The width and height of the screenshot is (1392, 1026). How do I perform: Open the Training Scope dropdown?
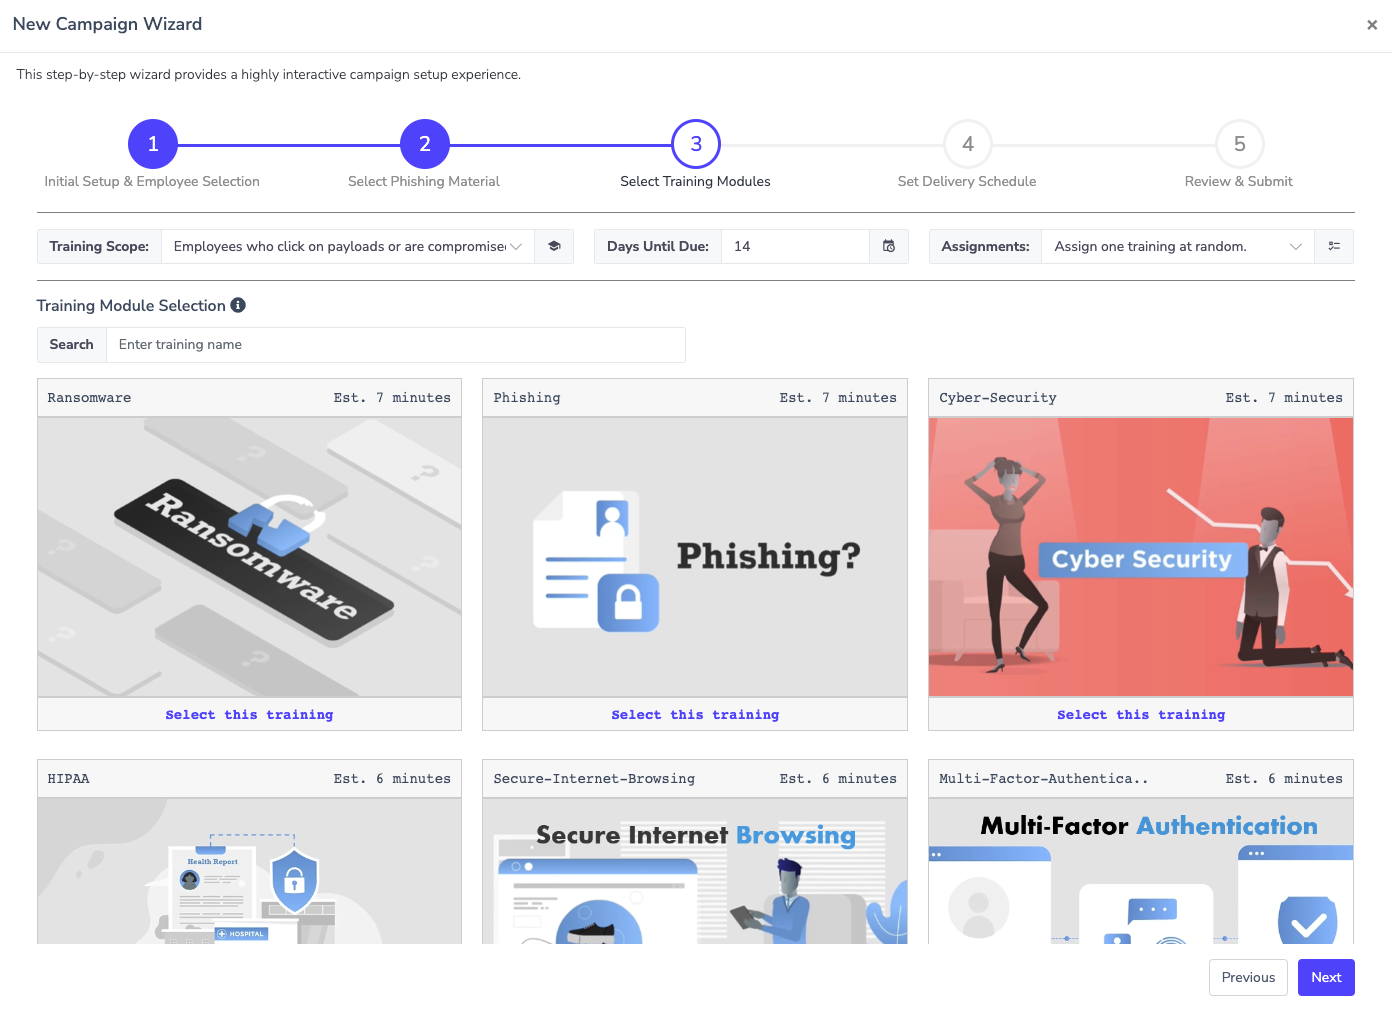[x=347, y=247]
